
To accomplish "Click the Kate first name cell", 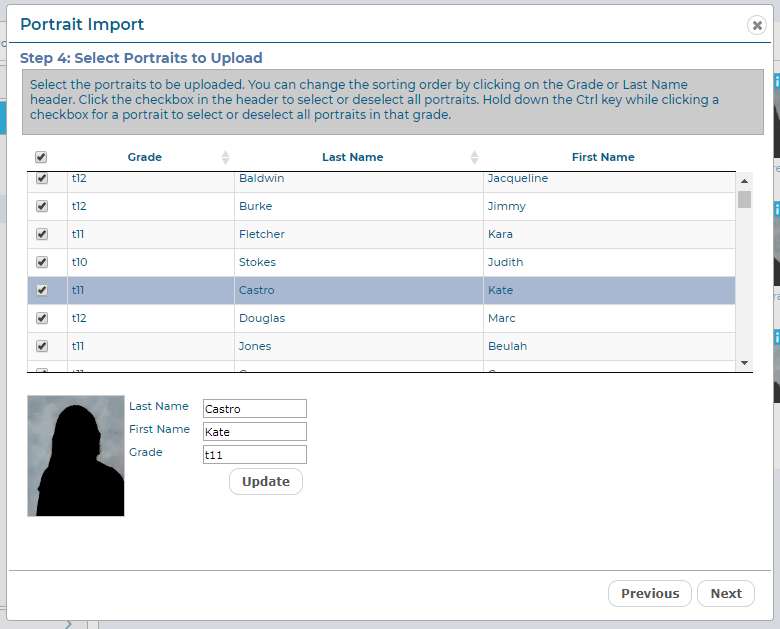I will coord(609,290).
